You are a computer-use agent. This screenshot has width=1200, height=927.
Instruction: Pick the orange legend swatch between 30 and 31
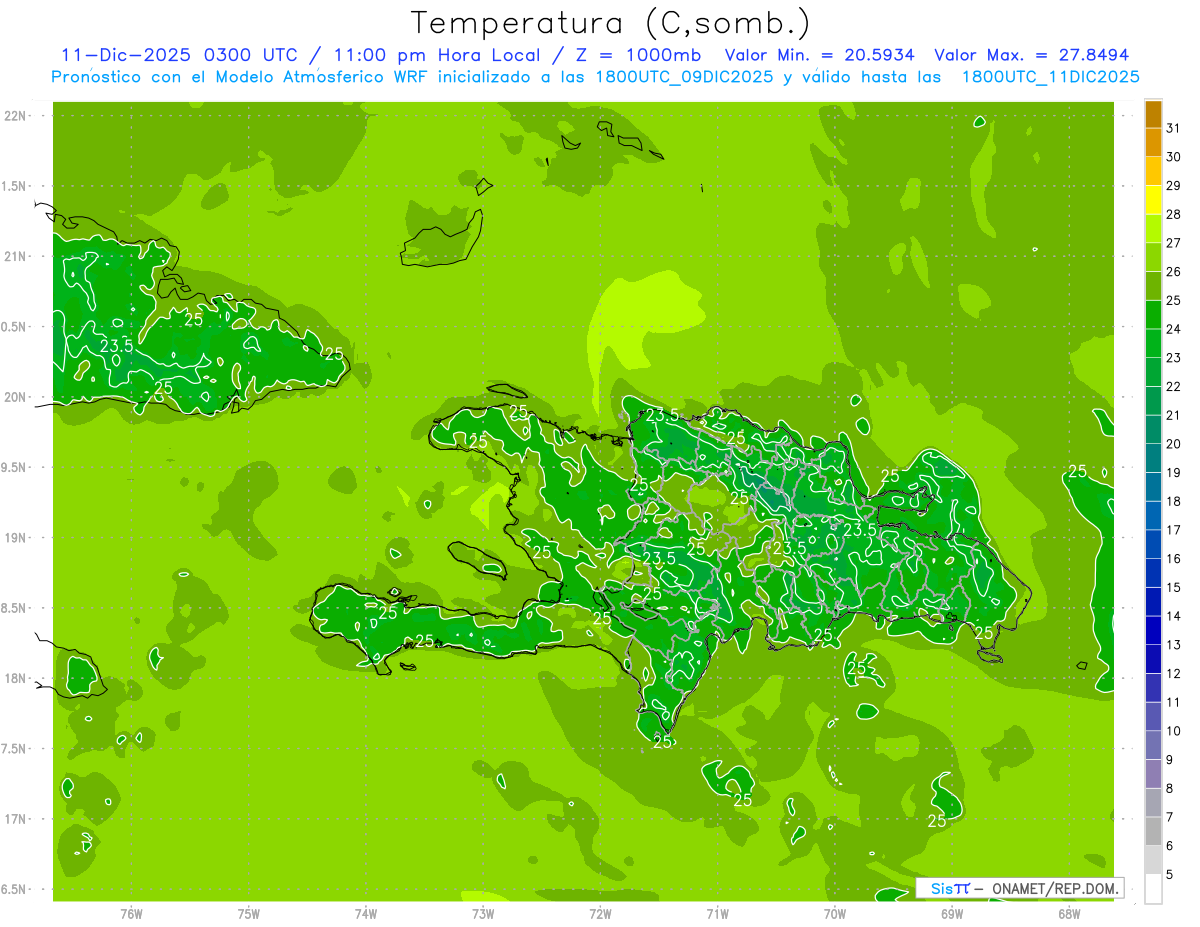[x=1154, y=143]
